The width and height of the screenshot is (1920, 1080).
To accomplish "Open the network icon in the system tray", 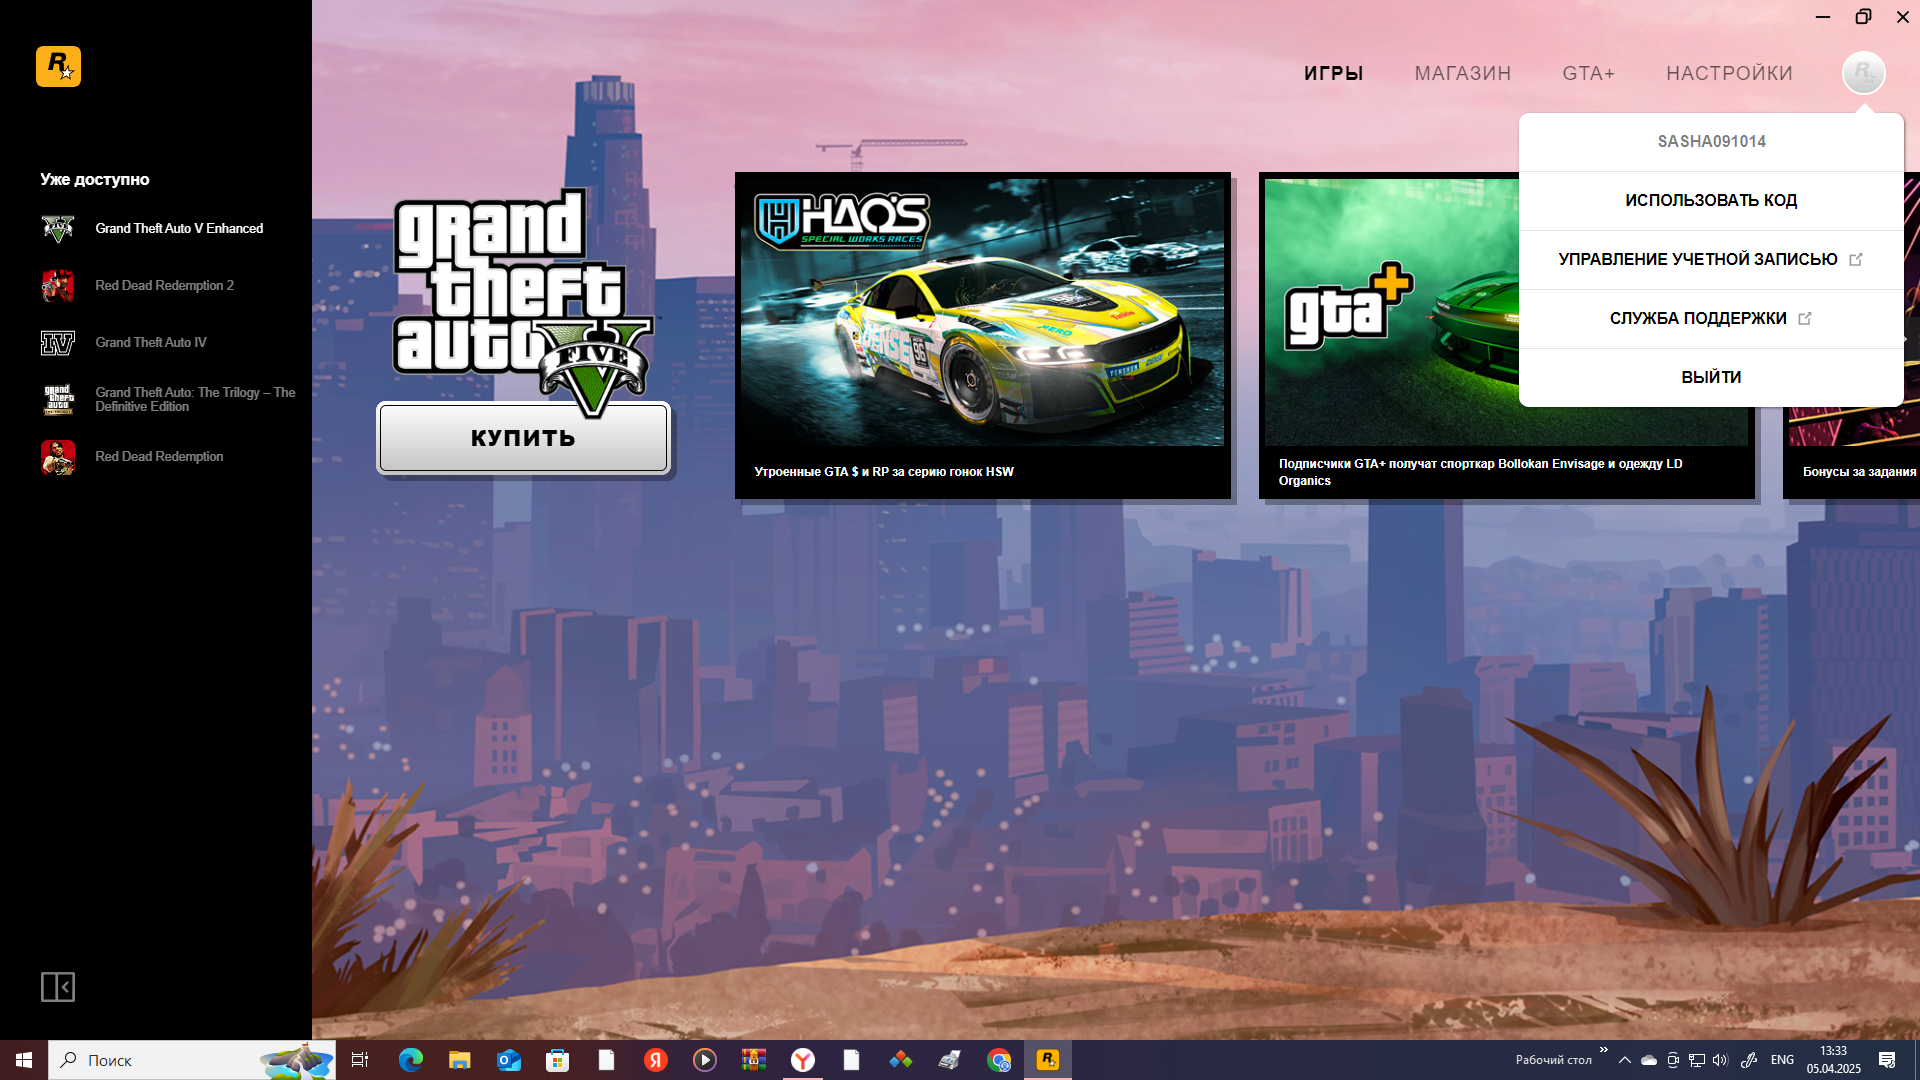I will pyautogui.click(x=1697, y=1060).
